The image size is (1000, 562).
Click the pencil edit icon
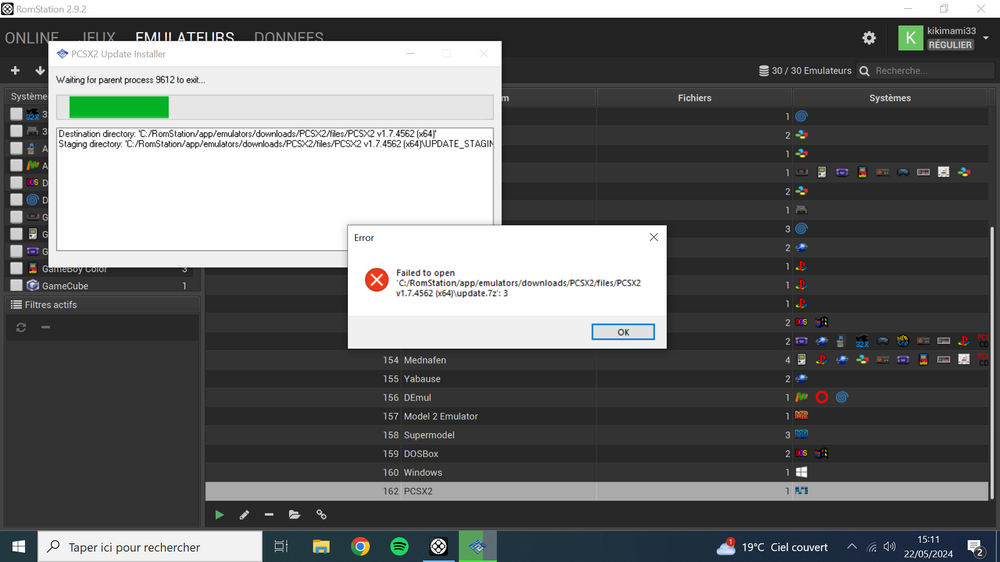point(244,515)
